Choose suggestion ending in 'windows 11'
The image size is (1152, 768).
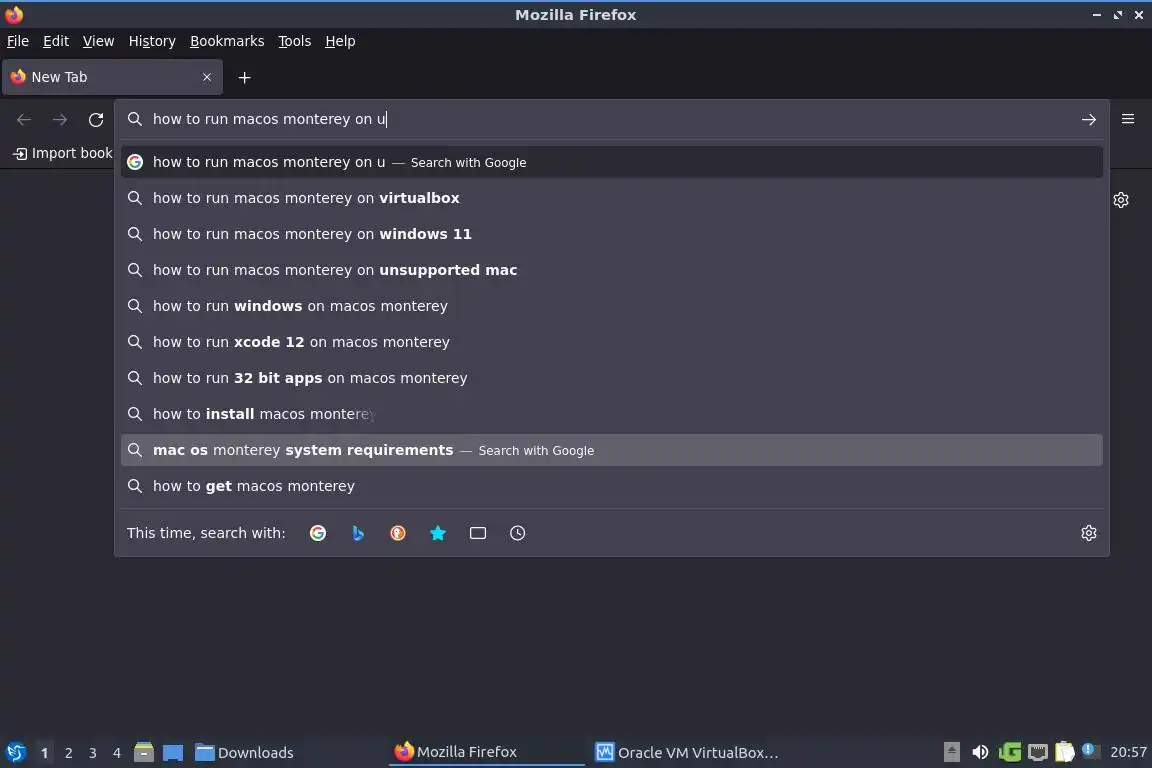coord(611,234)
